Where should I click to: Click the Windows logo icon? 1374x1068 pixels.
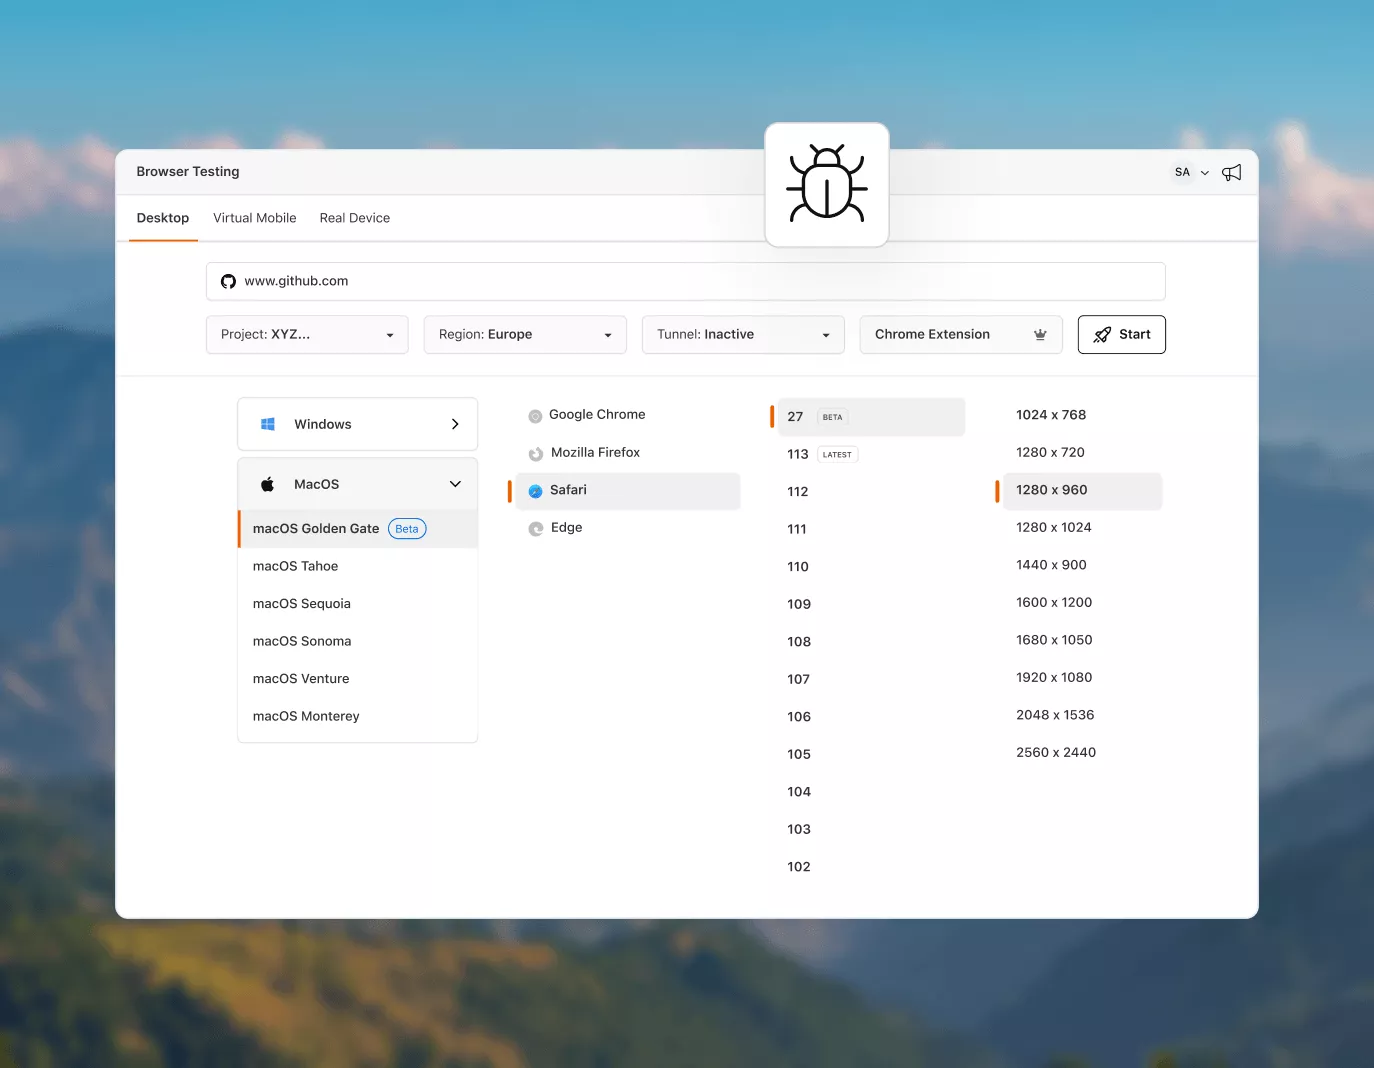[268, 424]
